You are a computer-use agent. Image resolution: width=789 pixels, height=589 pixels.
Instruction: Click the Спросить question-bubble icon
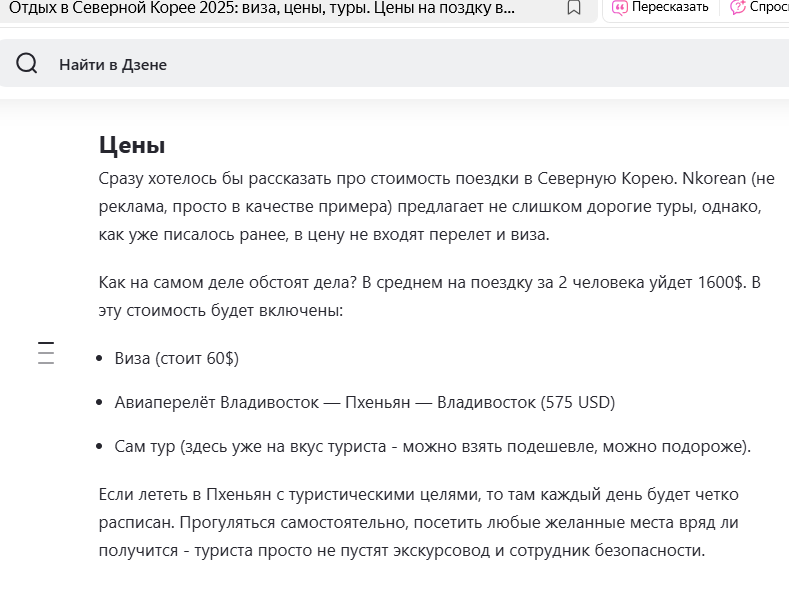[x=738, y=8]
